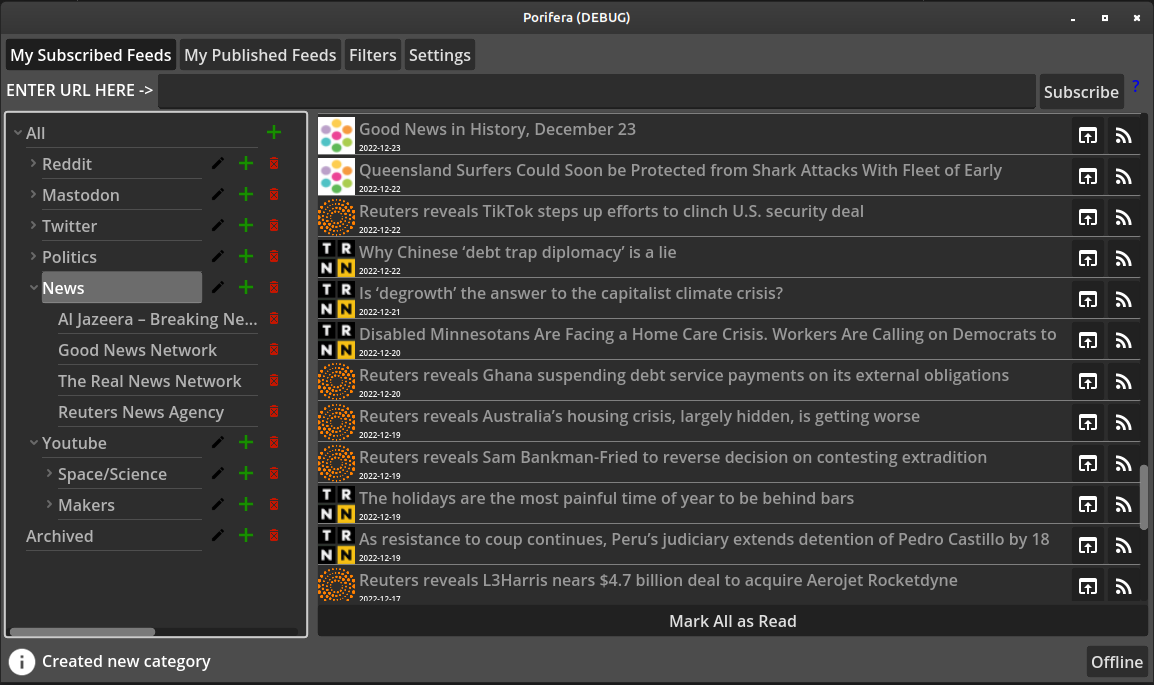Remove the Reuters News Agency feed
Viewport: 1154px width, 685px height.
[x=274, y=411]
